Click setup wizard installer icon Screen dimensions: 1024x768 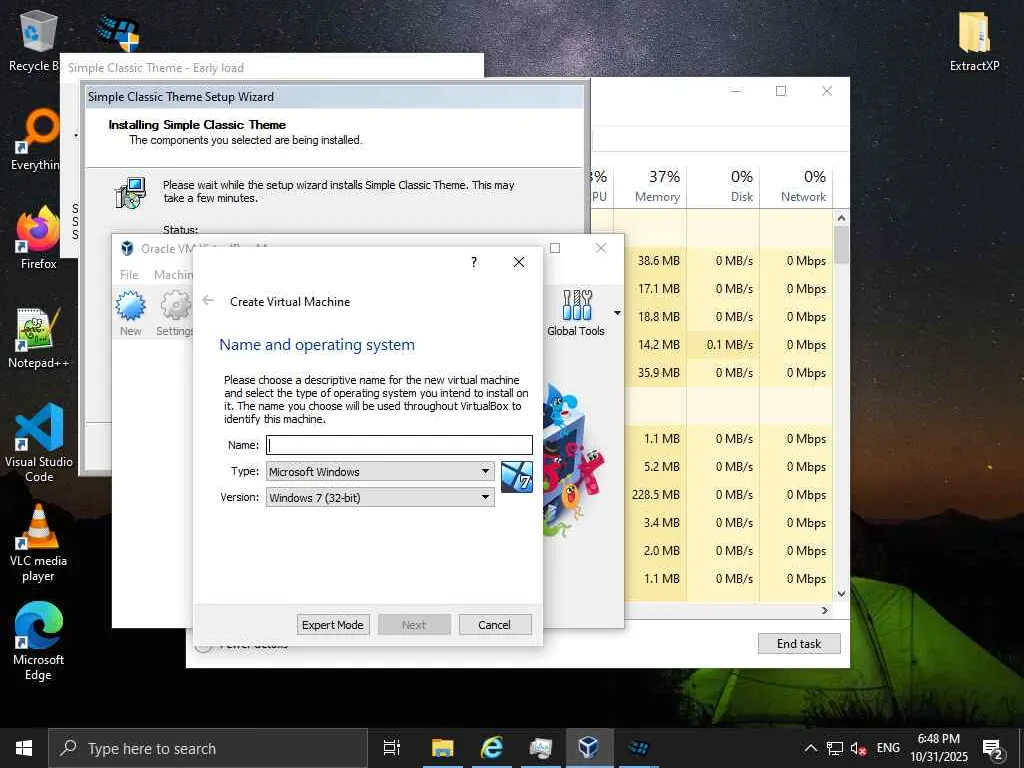tap(131, 192)
